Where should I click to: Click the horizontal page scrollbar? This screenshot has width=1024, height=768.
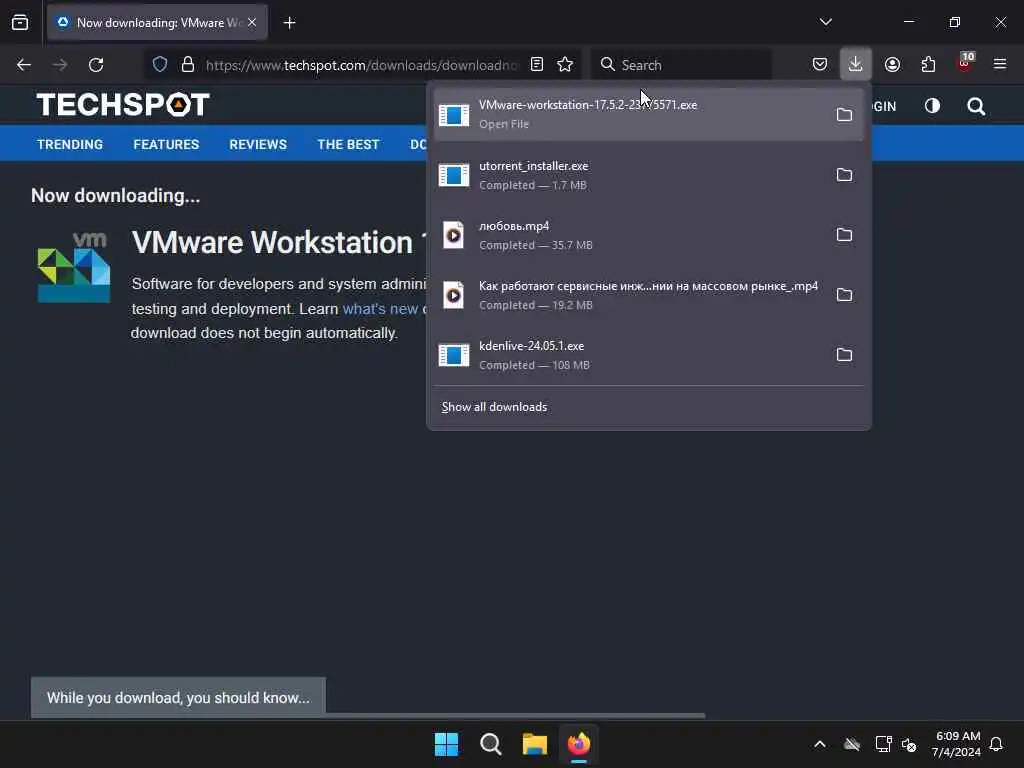pyautogui.click(x=369, y=716)
